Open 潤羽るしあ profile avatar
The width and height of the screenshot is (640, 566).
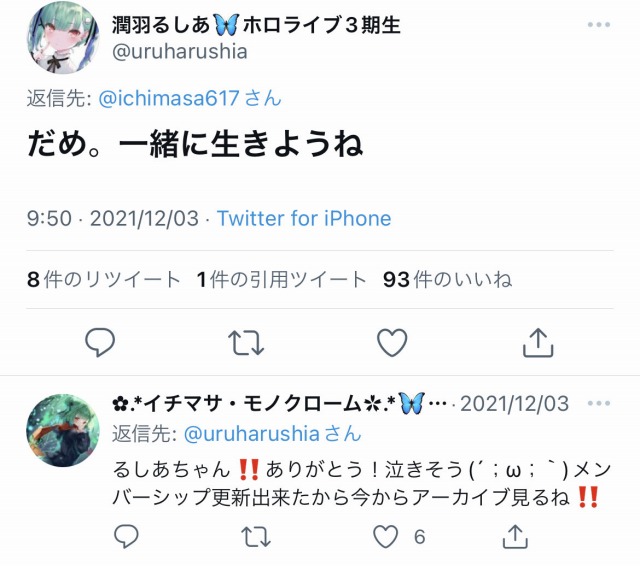(63, 38)
